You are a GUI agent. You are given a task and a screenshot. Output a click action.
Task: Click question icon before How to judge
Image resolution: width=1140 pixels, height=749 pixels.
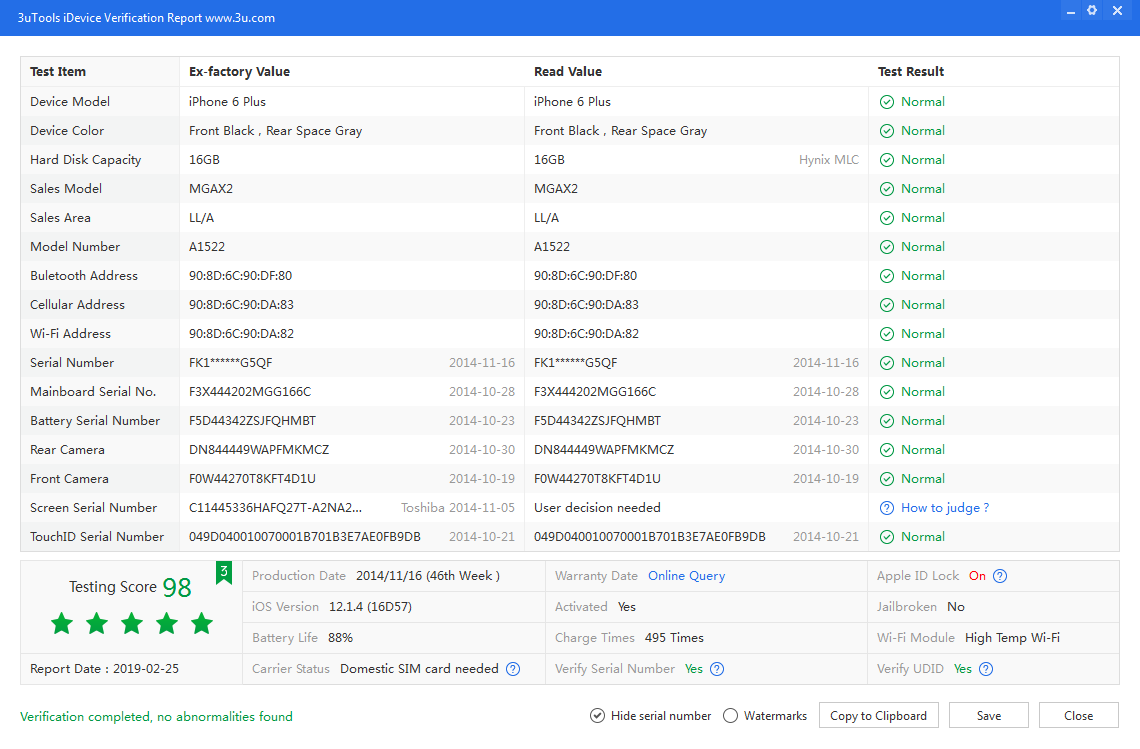click(886, 508)
